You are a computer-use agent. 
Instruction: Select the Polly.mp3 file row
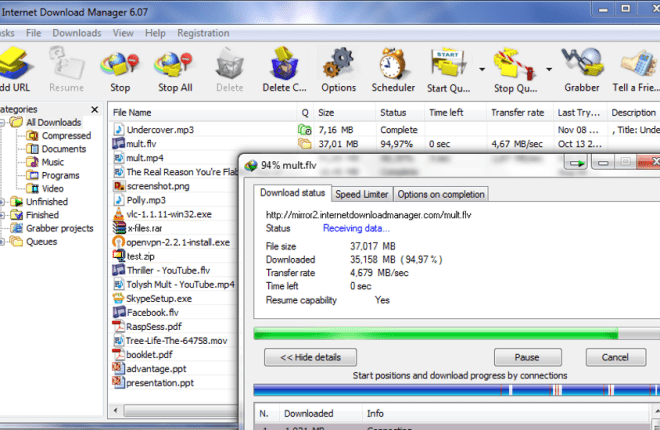(175, 200)
